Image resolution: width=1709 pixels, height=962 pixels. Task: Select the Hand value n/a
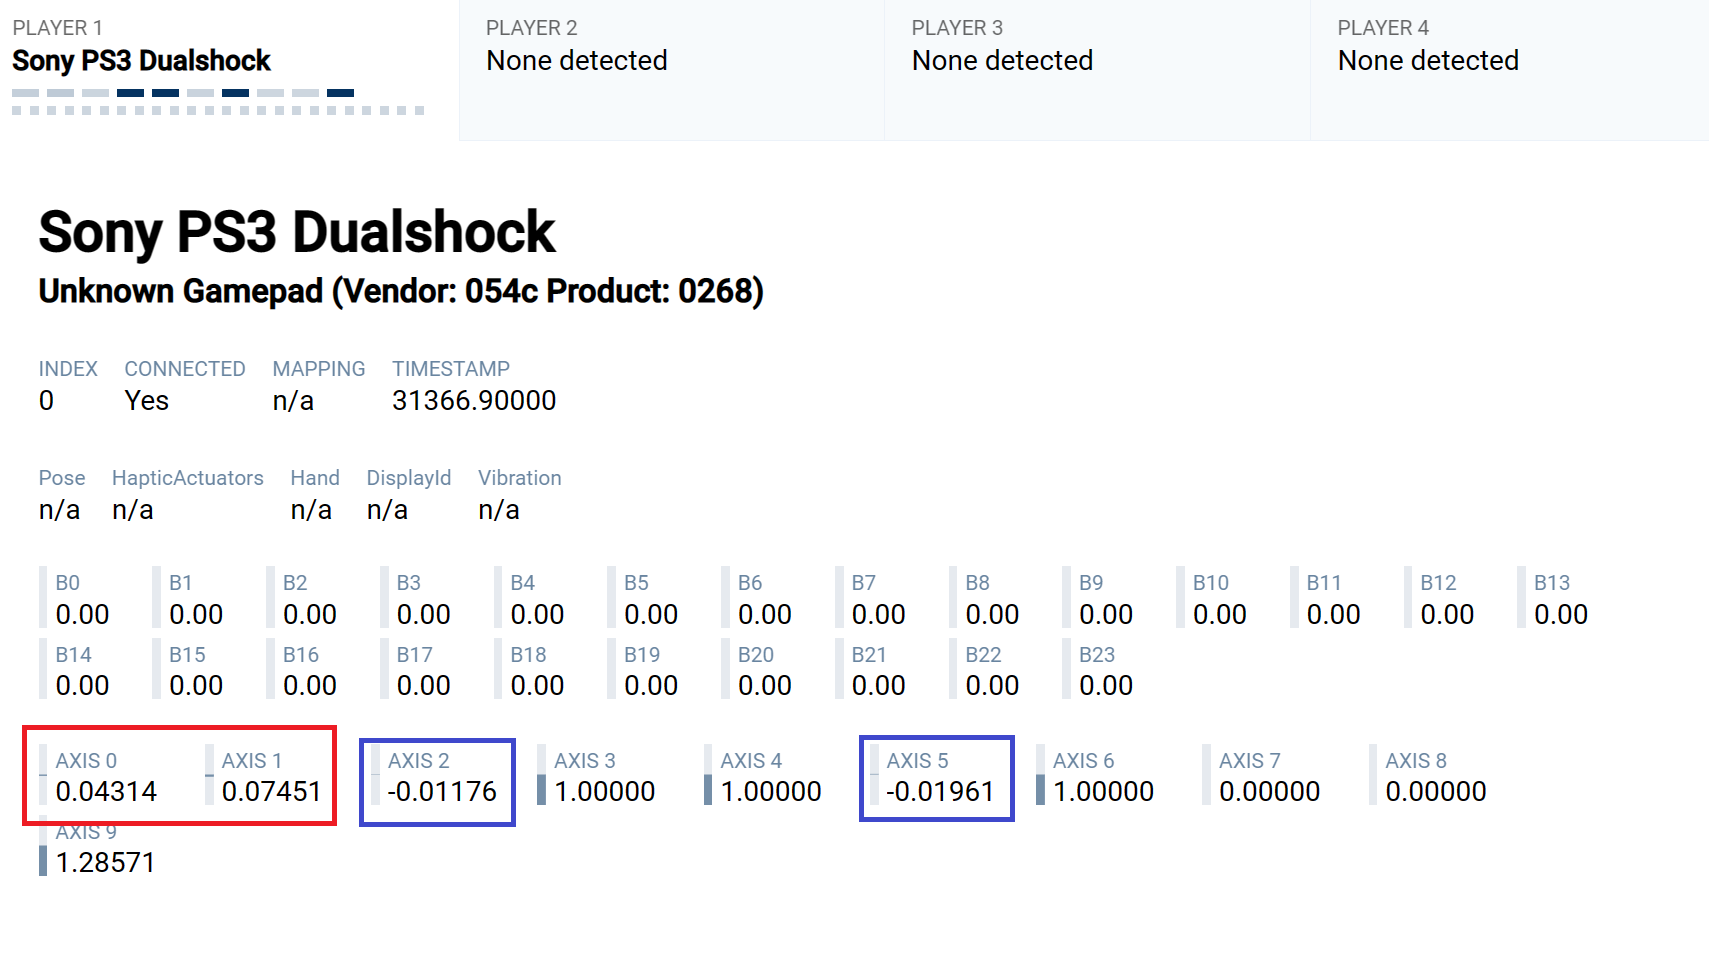coord(311,510)
